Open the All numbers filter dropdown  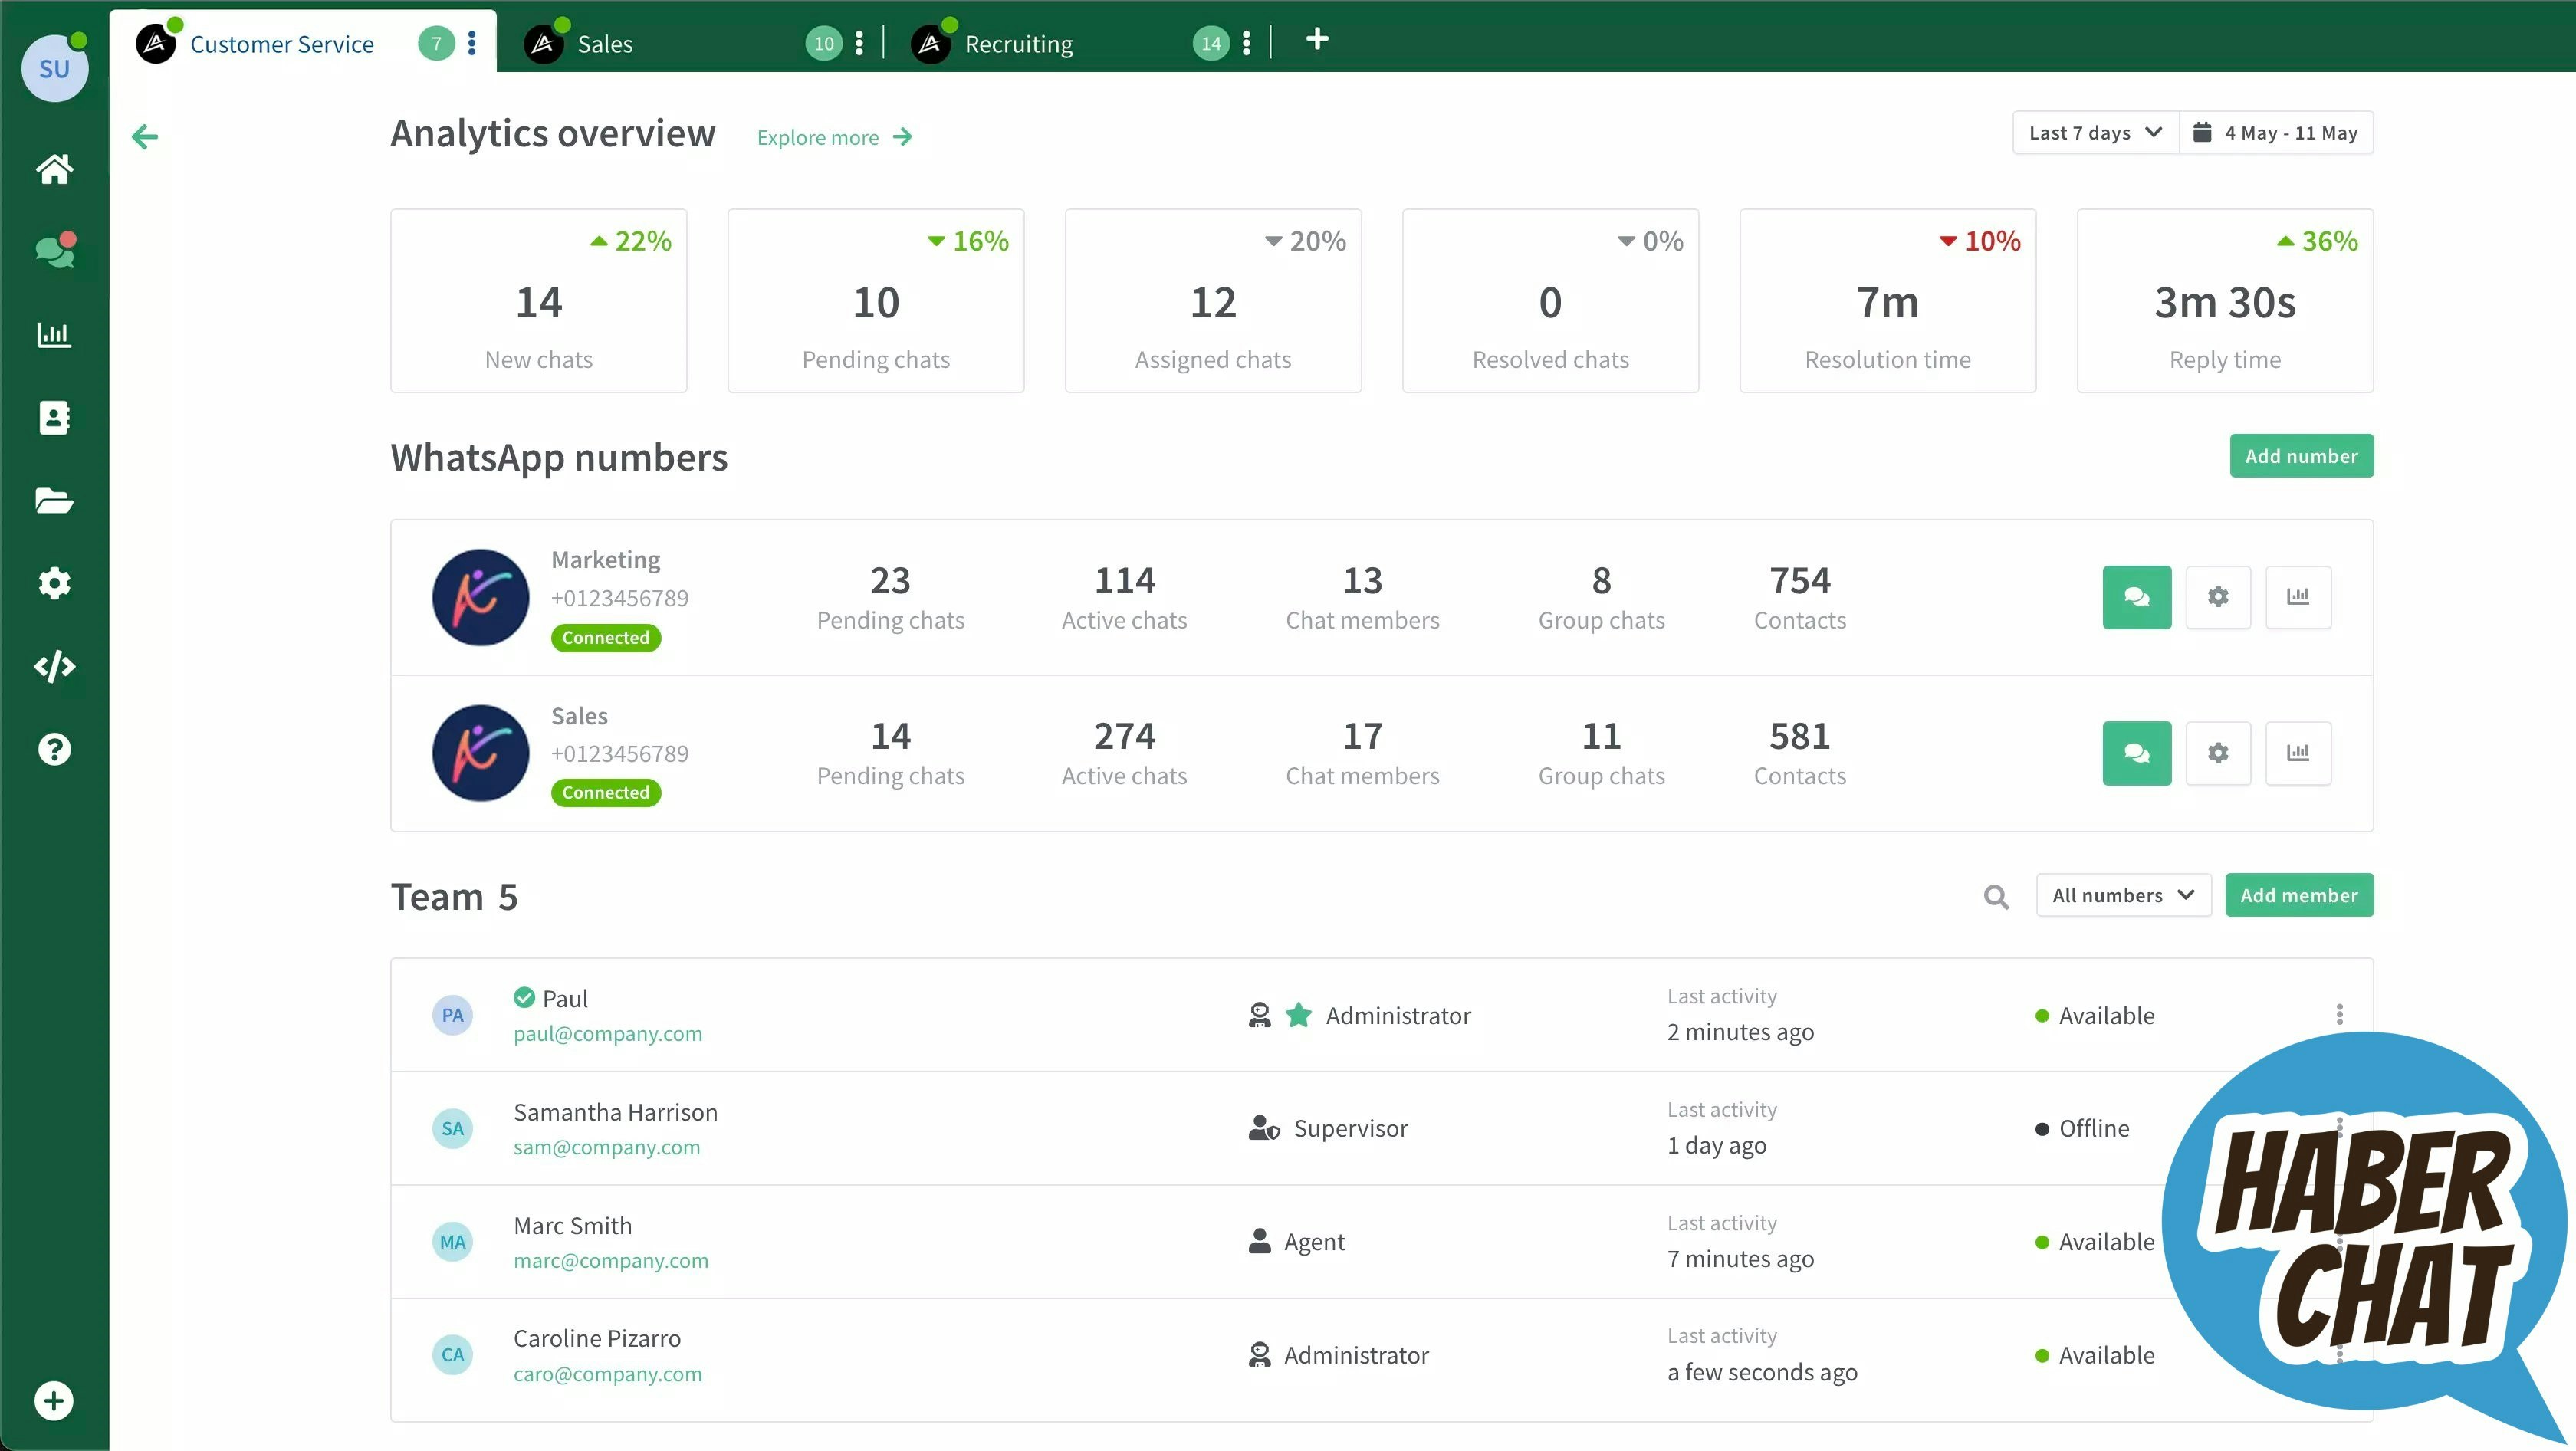[x=2122, y=895]
